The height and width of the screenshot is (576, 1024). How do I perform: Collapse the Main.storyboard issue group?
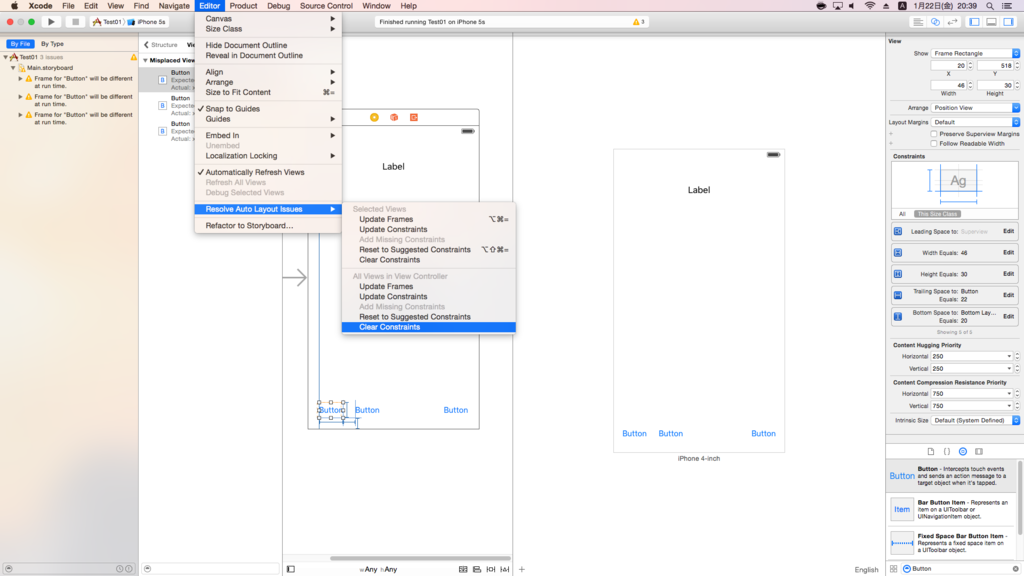click(x=13, y=68)
